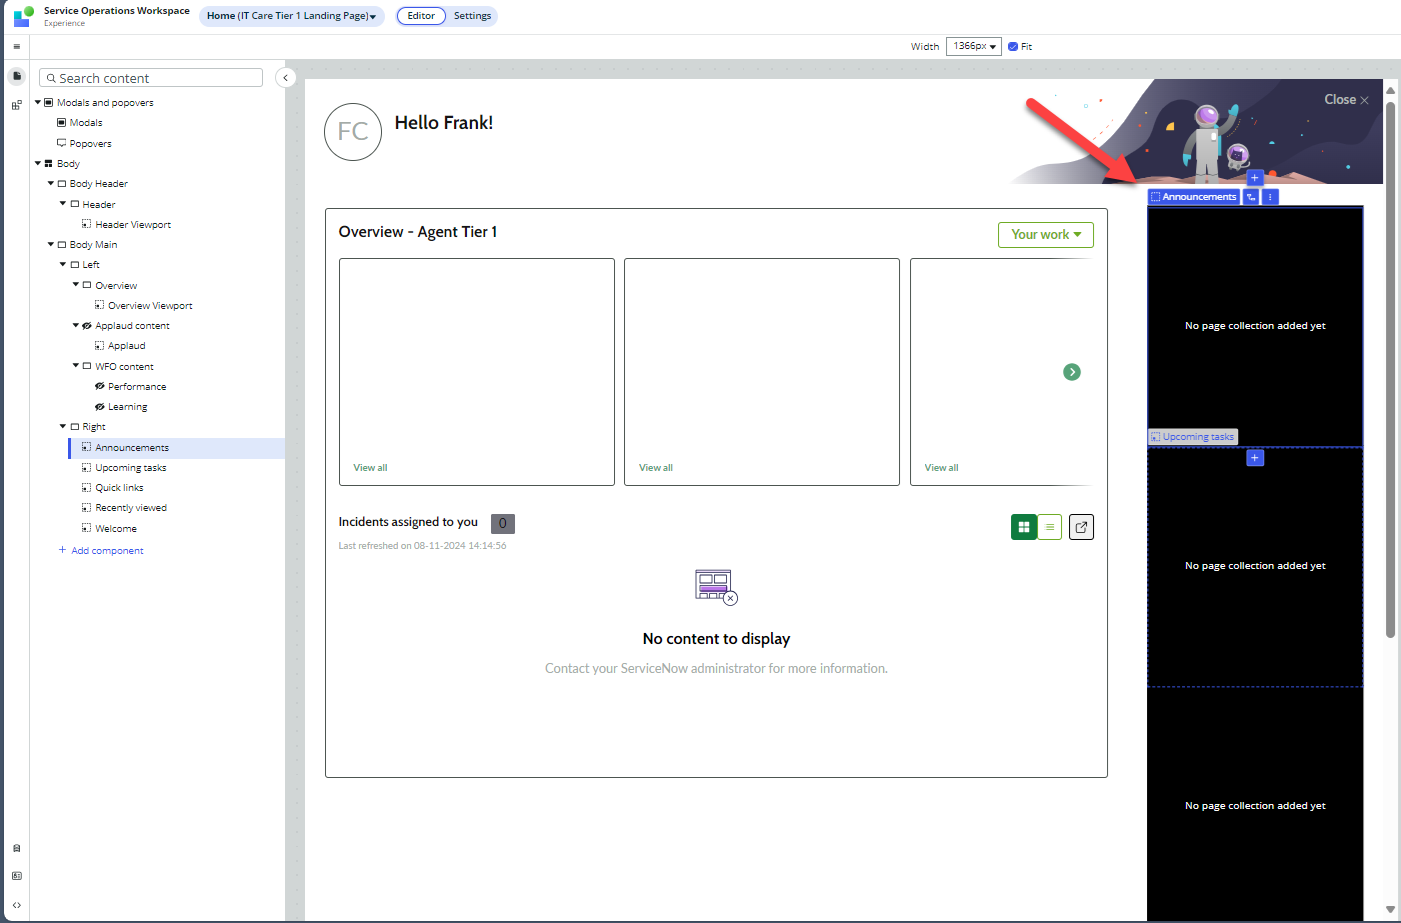Click the no-content illustration icon

pos(716,587)
